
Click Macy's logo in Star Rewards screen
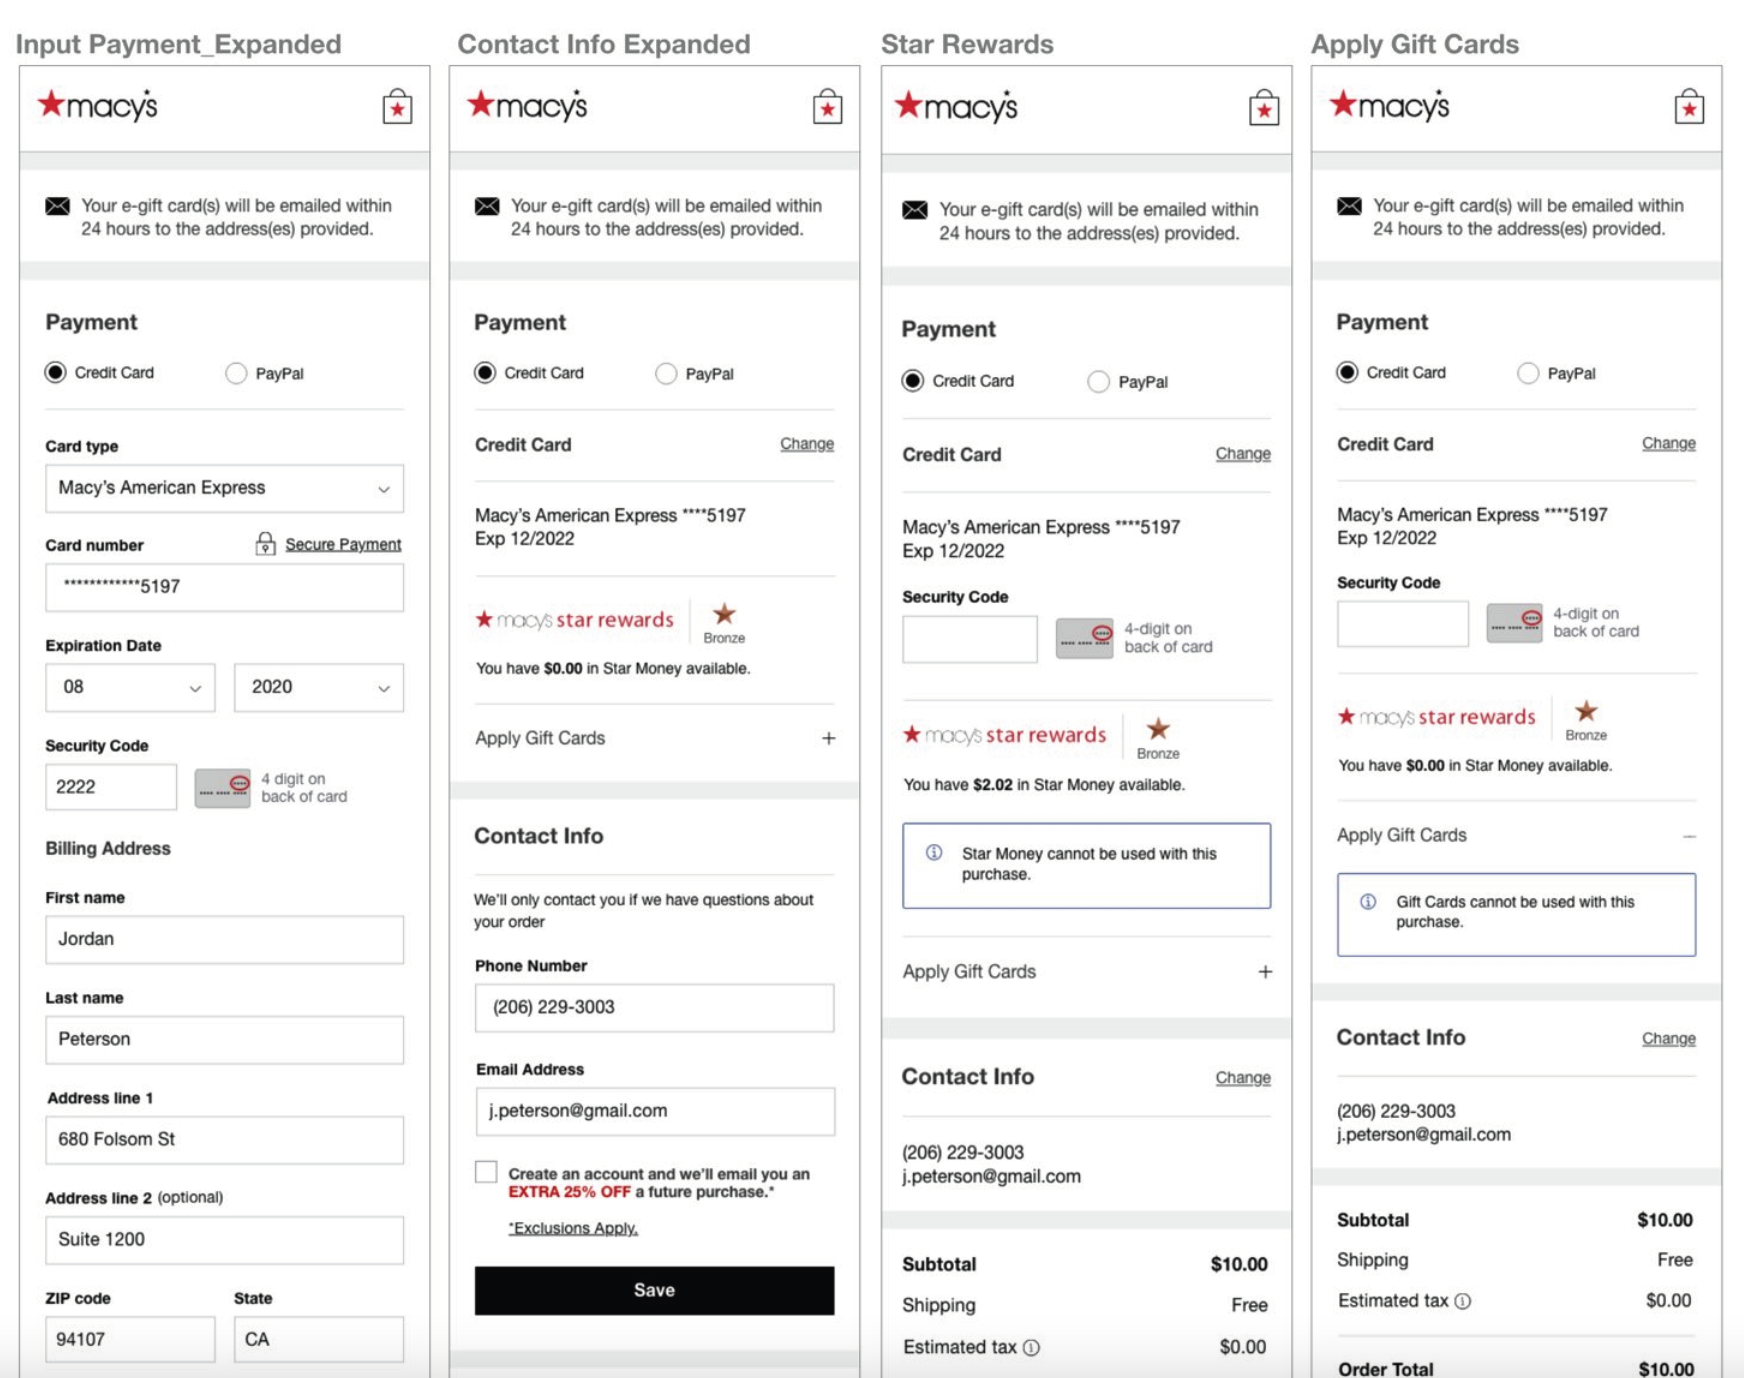point(956,106)
